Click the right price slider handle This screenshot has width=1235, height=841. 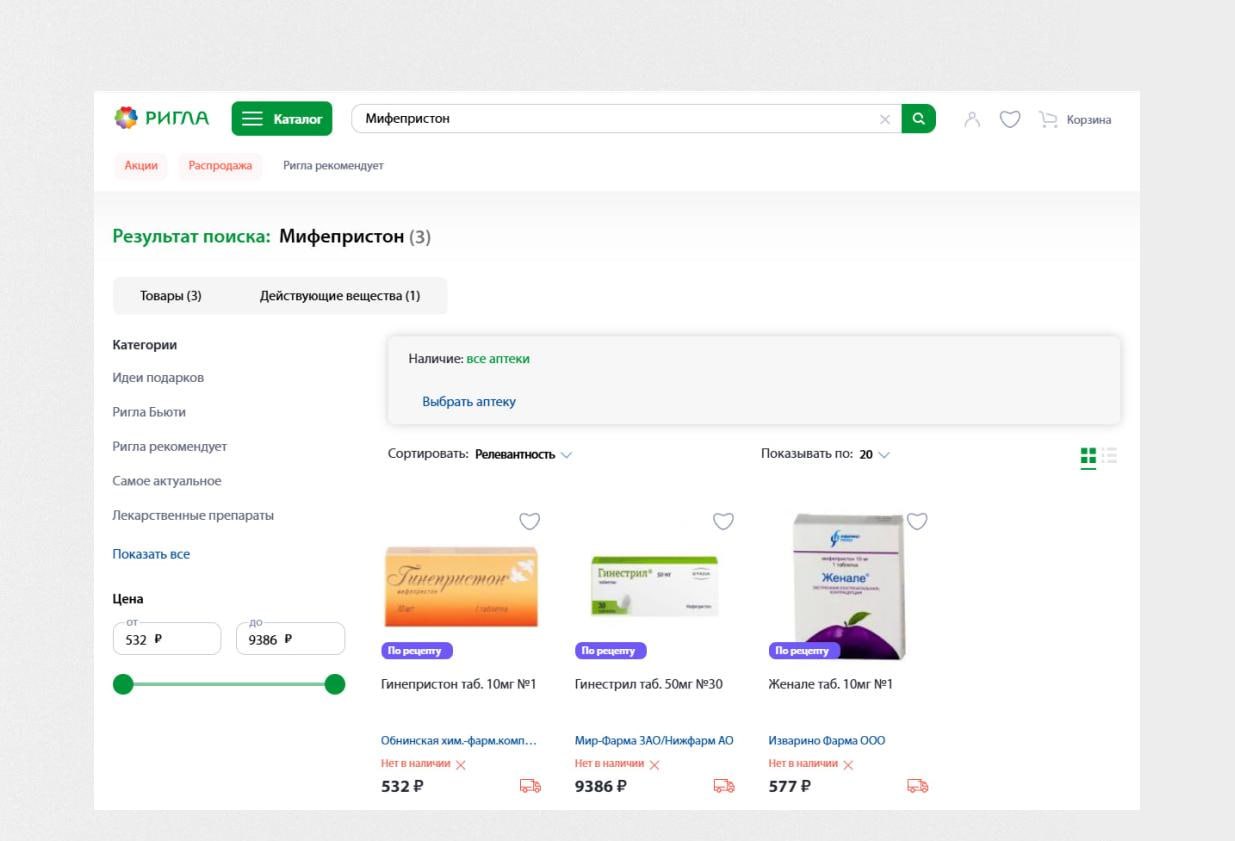(335, 684)
